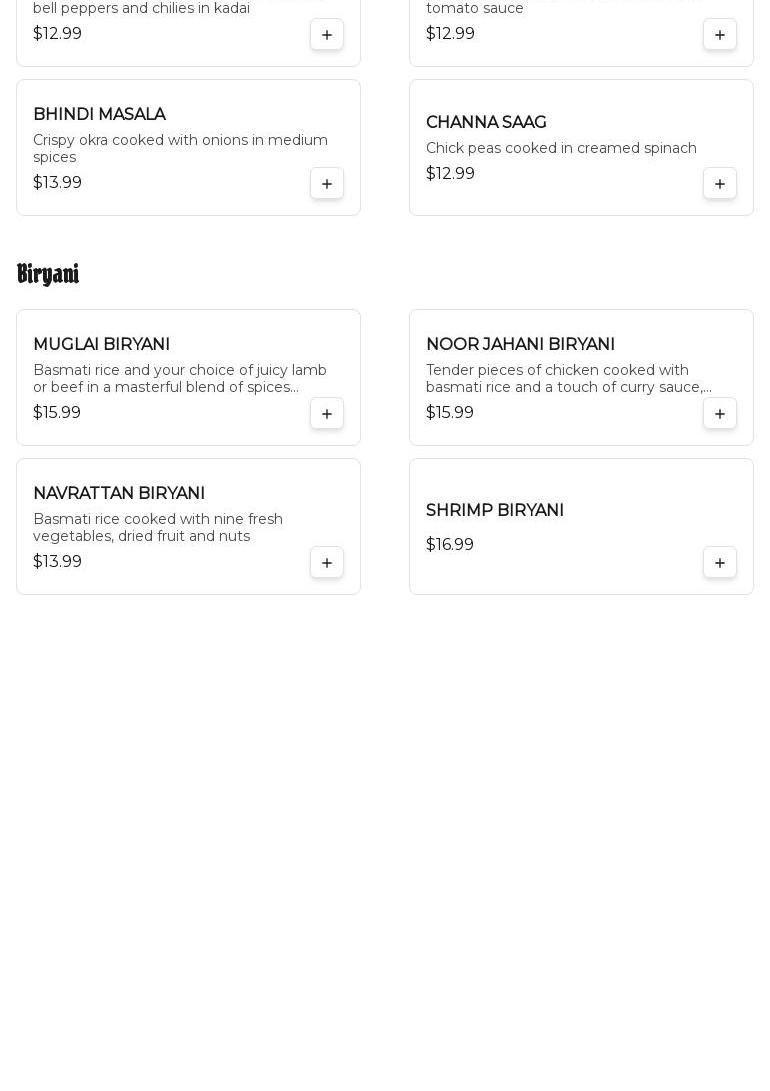Click the Shrimp Biryani $16.99 price
Image resolution: width=770 pixels, height=1091 pixels.
[450, 545]
